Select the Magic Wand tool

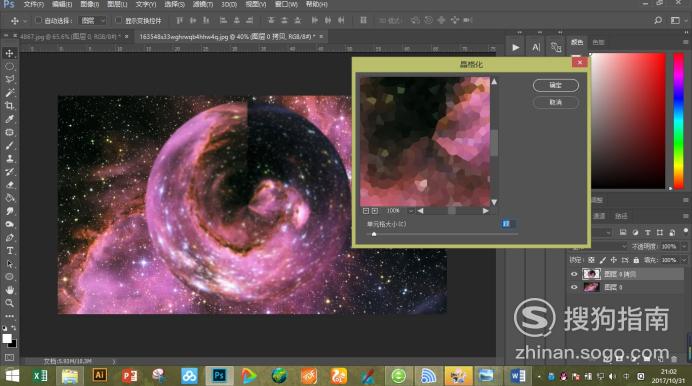9,93
